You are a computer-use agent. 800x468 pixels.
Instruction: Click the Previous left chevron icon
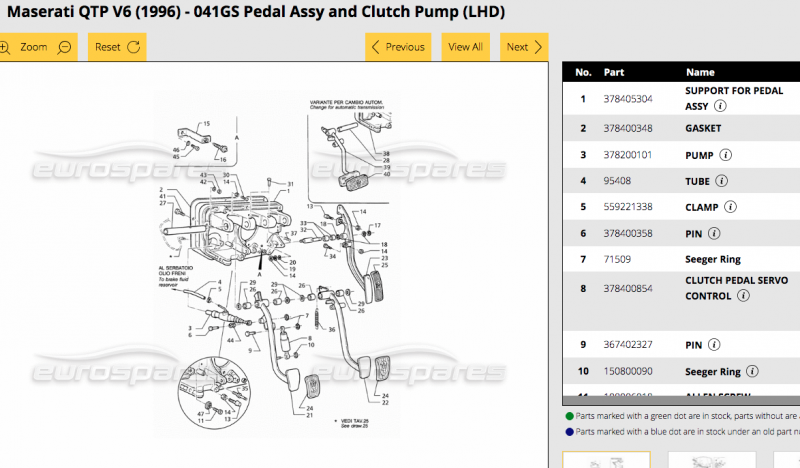pos(376,47)
